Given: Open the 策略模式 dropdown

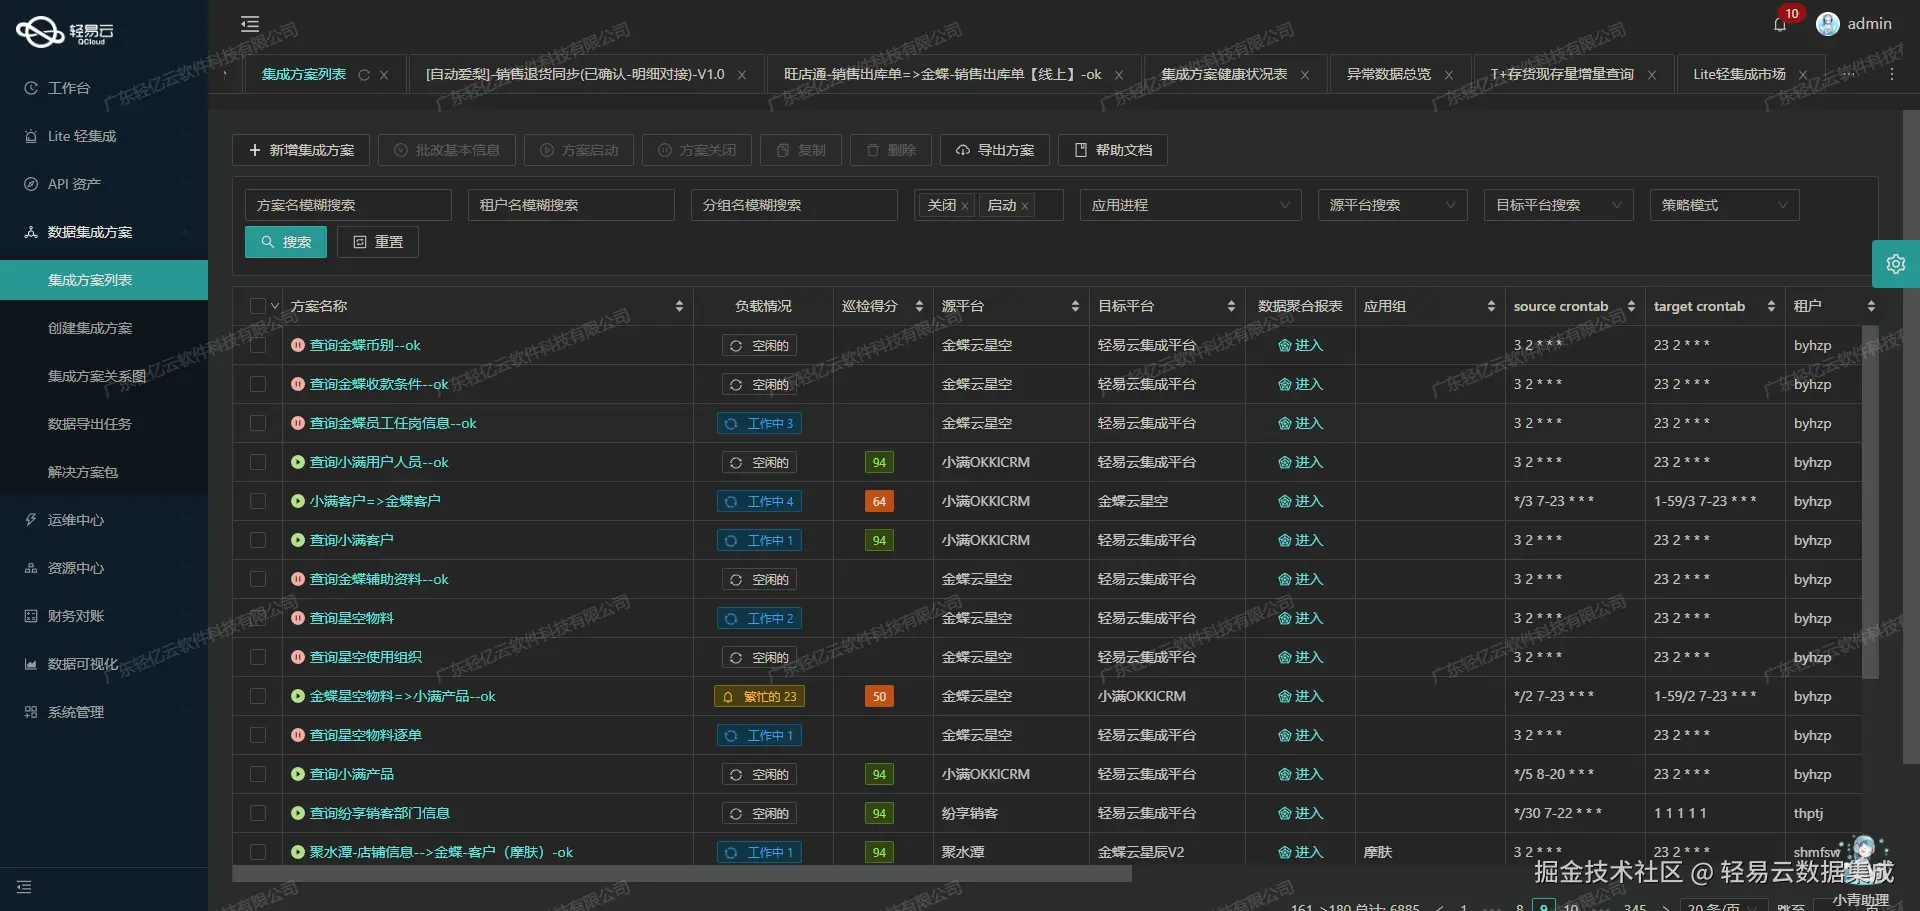Looking at the screenshot, I should pyautogui.click(x=1724, y=205).
